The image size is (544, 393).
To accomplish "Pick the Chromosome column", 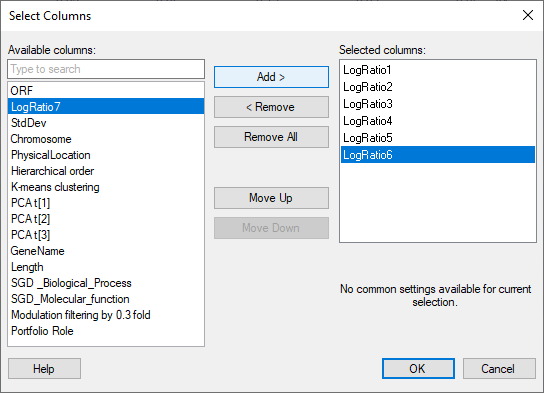I will pos(106,139).
